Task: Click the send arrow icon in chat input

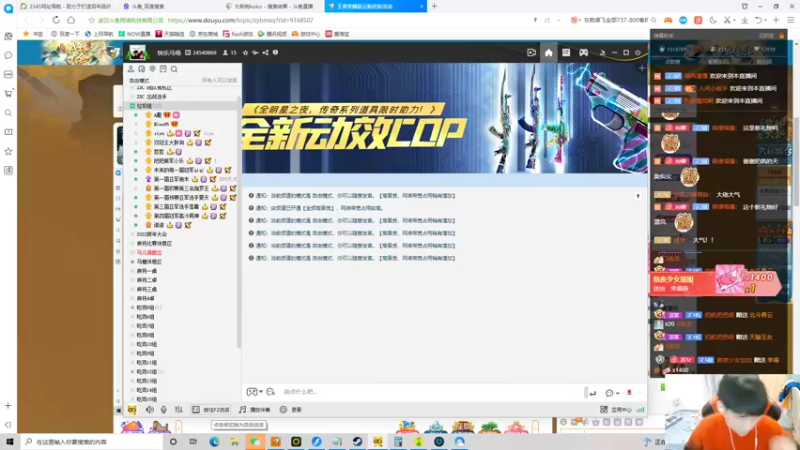Action: (x=592, y=393)
